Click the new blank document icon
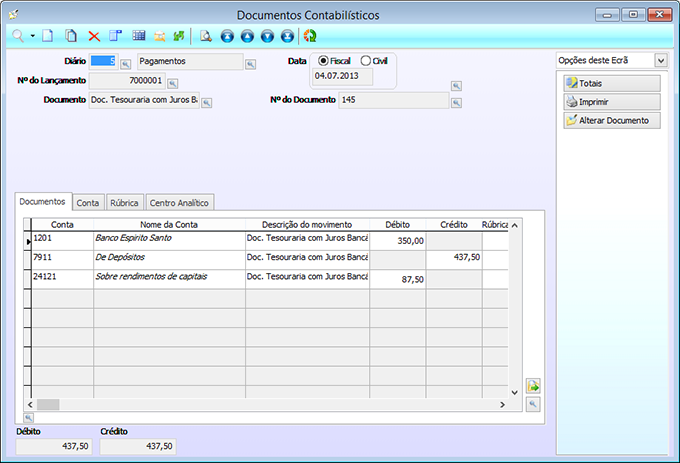This screenshot has width=680, height=463. [48, 36]
